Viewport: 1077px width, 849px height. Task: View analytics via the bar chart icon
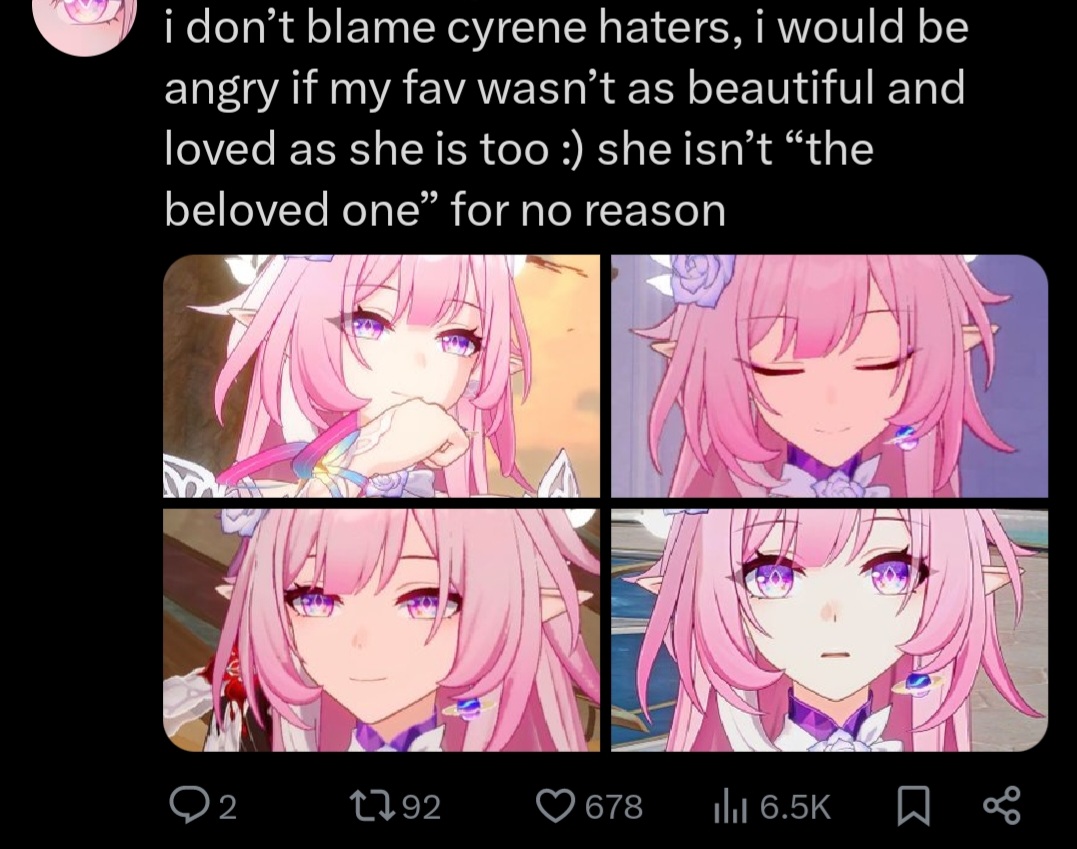coord(729,807)
